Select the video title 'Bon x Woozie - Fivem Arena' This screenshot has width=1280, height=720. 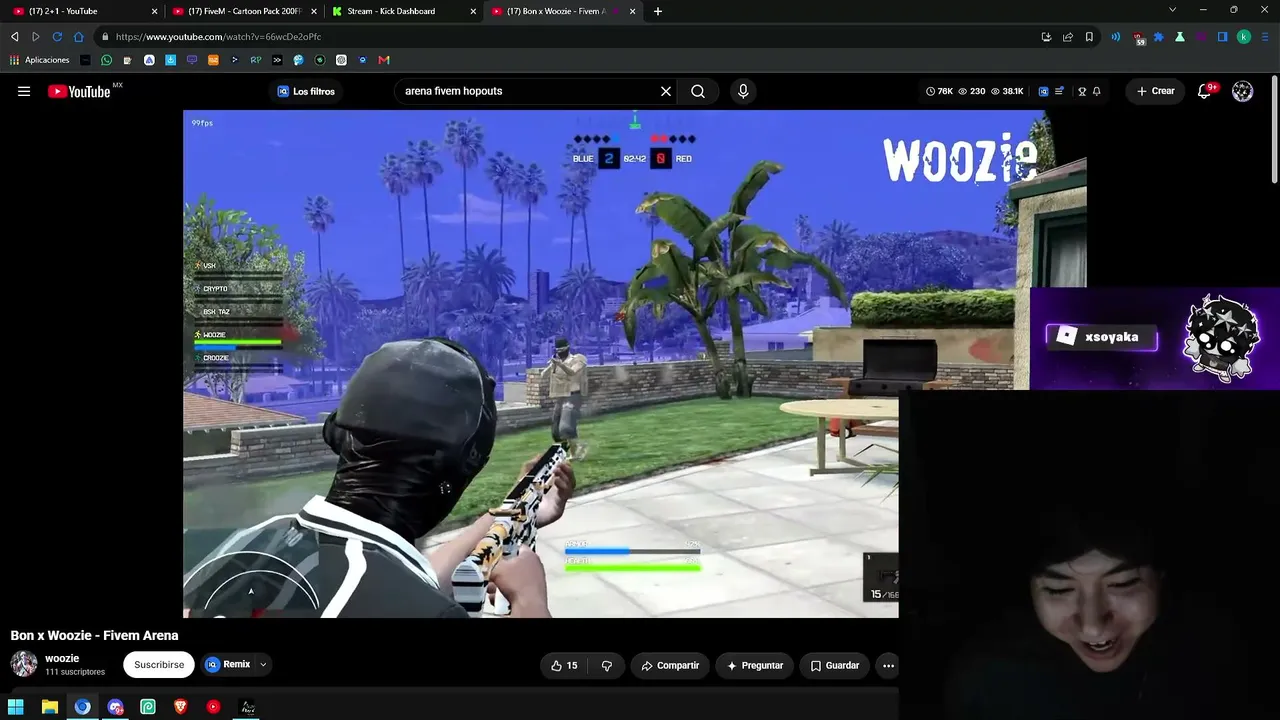[94, 636]
